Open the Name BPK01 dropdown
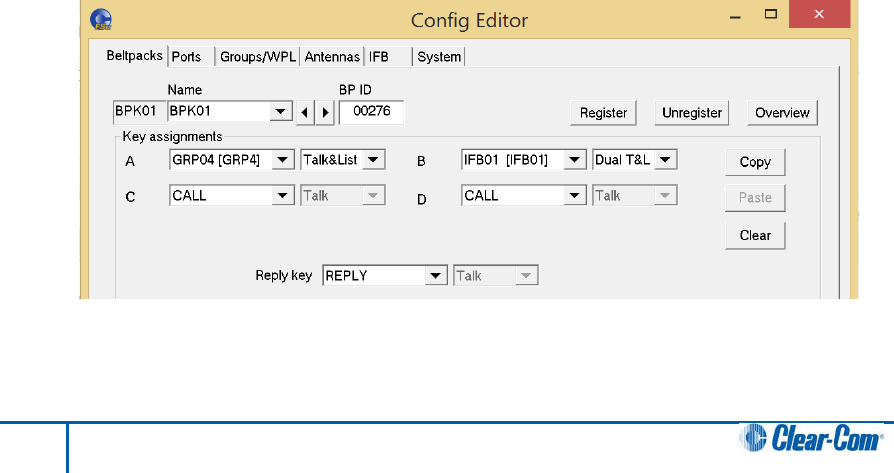 [x=280, y=111]
